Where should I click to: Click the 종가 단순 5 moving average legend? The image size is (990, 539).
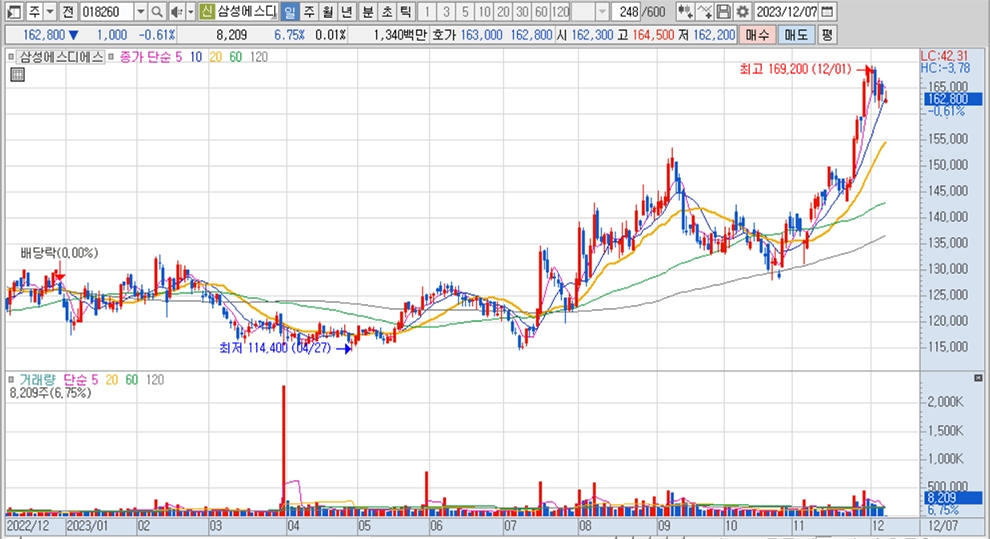tap(150, 57)
